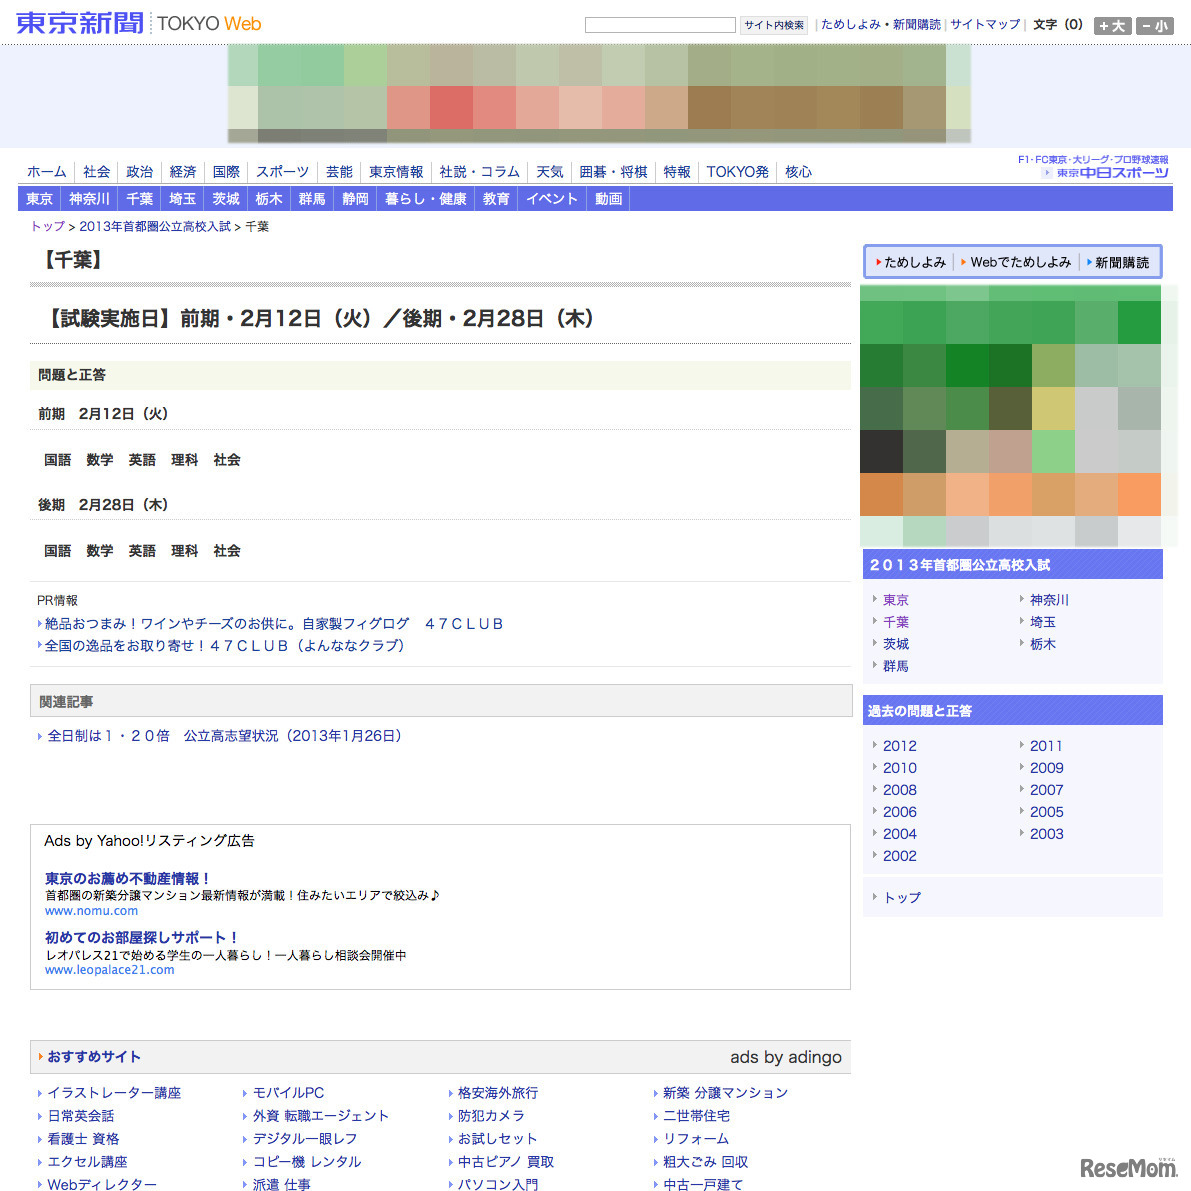
Task: Open 千葉 in 2013年 exam sidebar list
Action: pyautogui.click(x=896, y=622)
